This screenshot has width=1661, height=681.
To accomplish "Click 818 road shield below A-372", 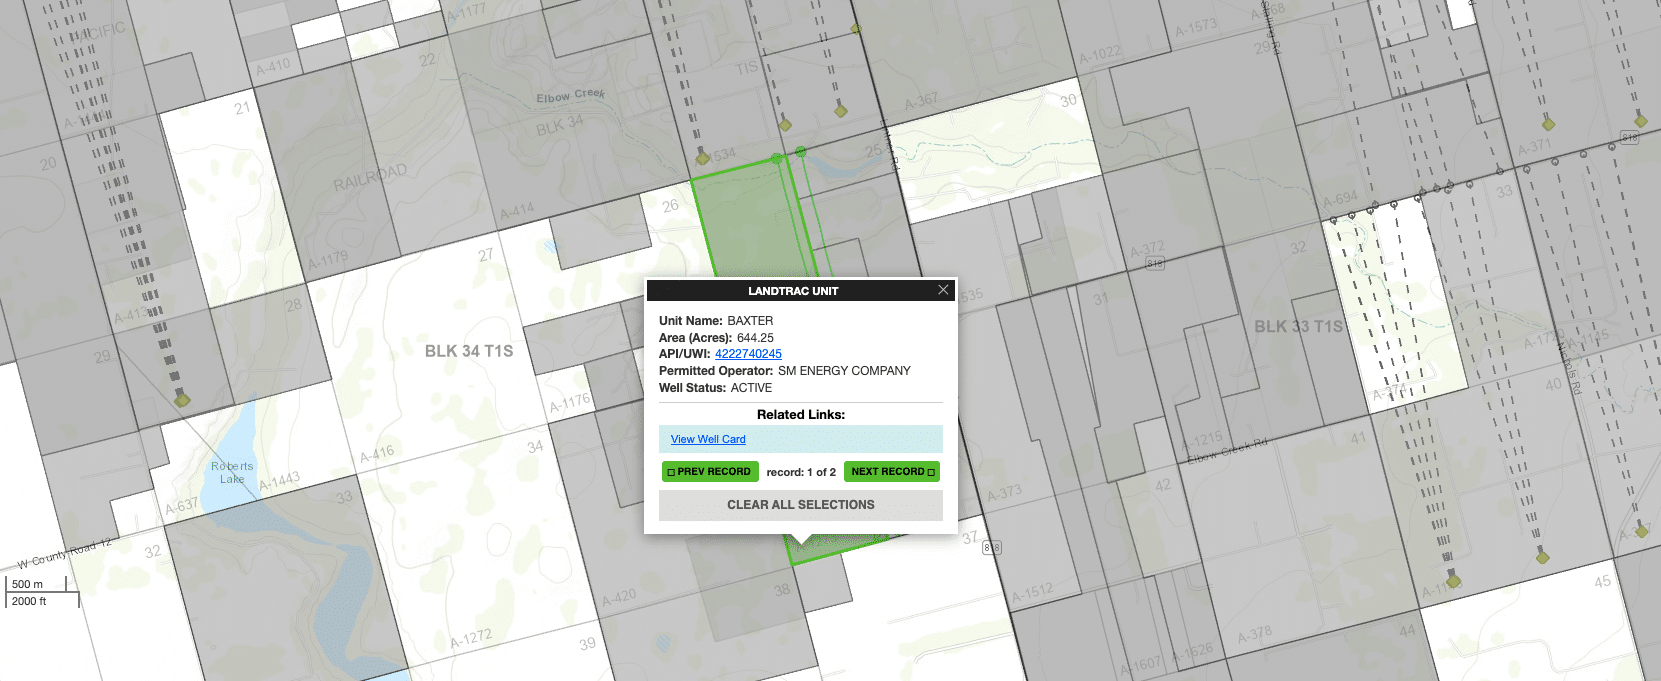I will click(1155, 264).
